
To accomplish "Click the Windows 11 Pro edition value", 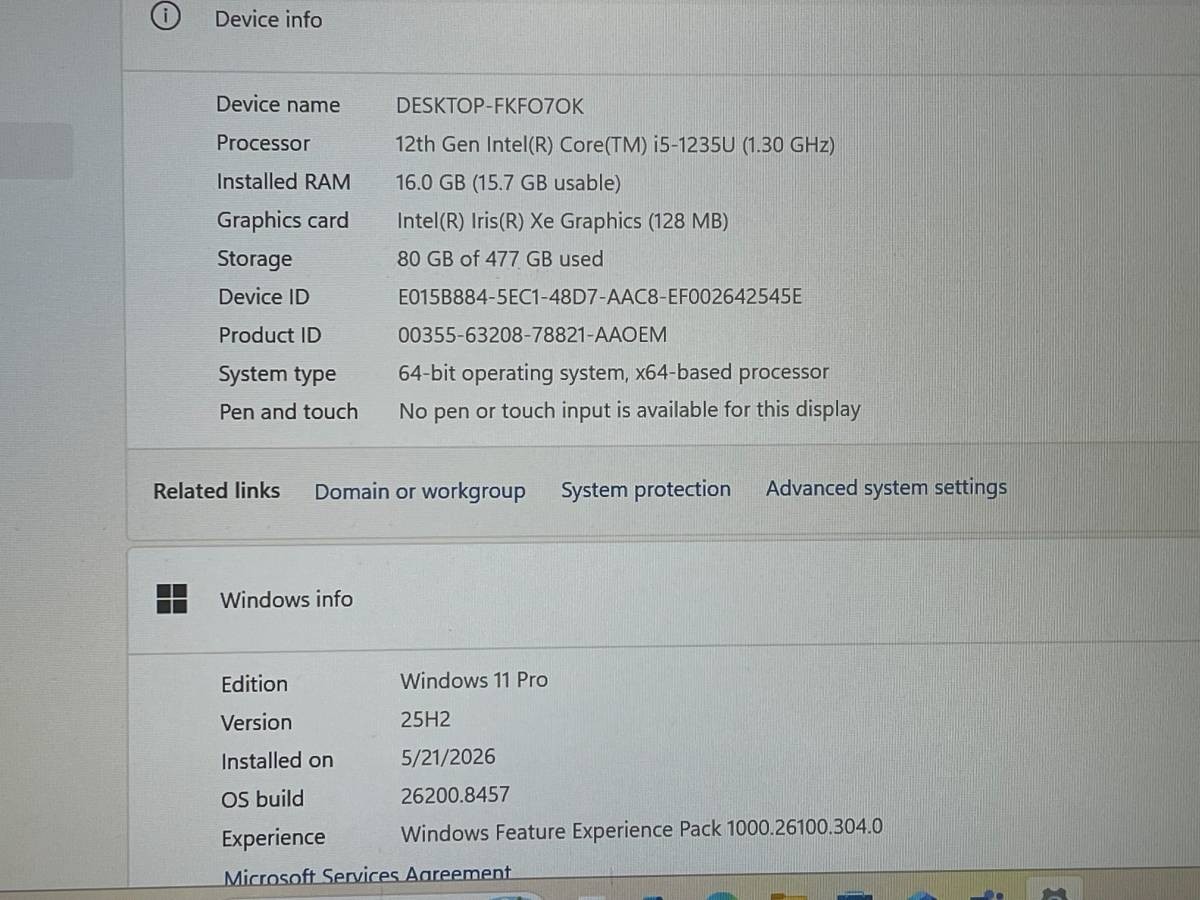I will [474, 680].
